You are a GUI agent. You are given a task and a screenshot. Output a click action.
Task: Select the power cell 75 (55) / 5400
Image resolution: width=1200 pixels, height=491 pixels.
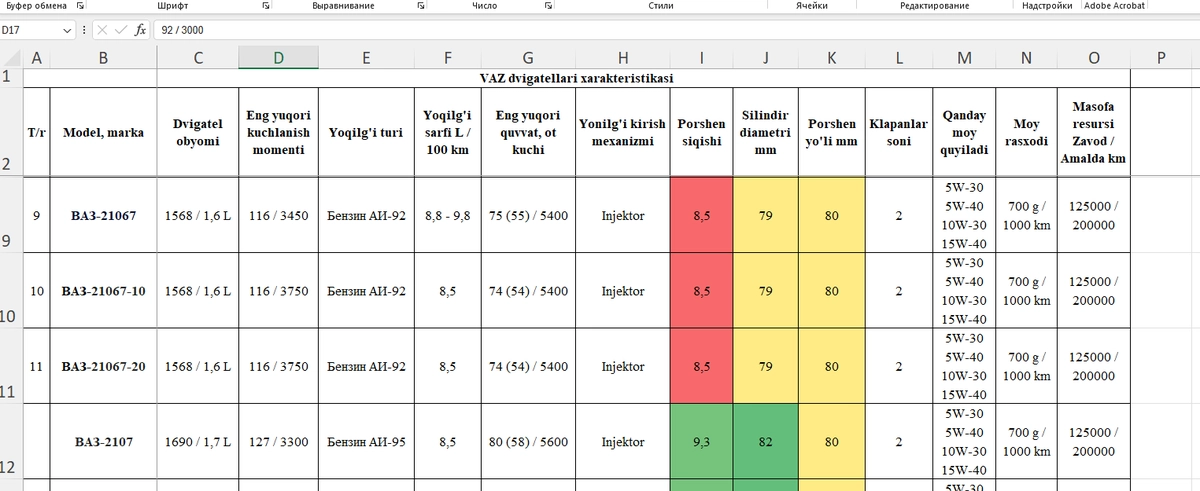[528, 215]
